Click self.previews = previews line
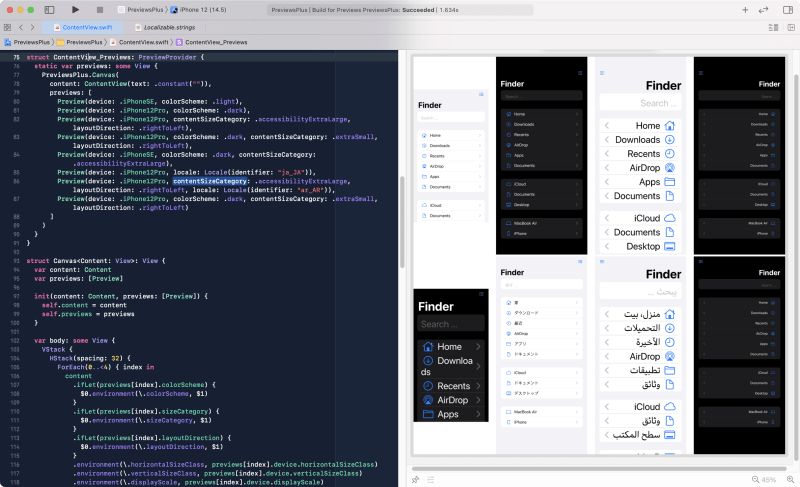 (x=88, y=314)
